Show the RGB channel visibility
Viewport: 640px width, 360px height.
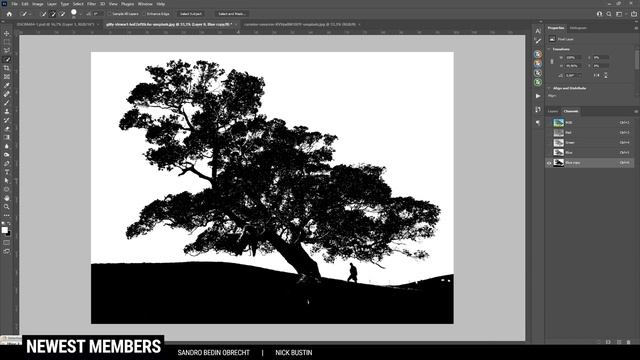pos(549,122)
